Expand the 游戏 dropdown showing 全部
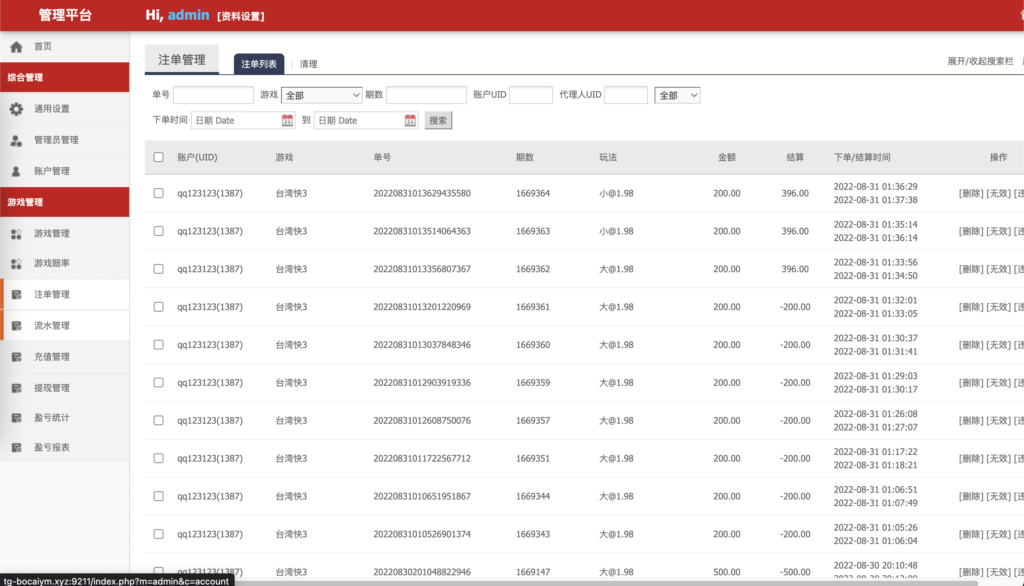Image resolution: width=1024 pixels, height=586 pixels. point(322,95)
